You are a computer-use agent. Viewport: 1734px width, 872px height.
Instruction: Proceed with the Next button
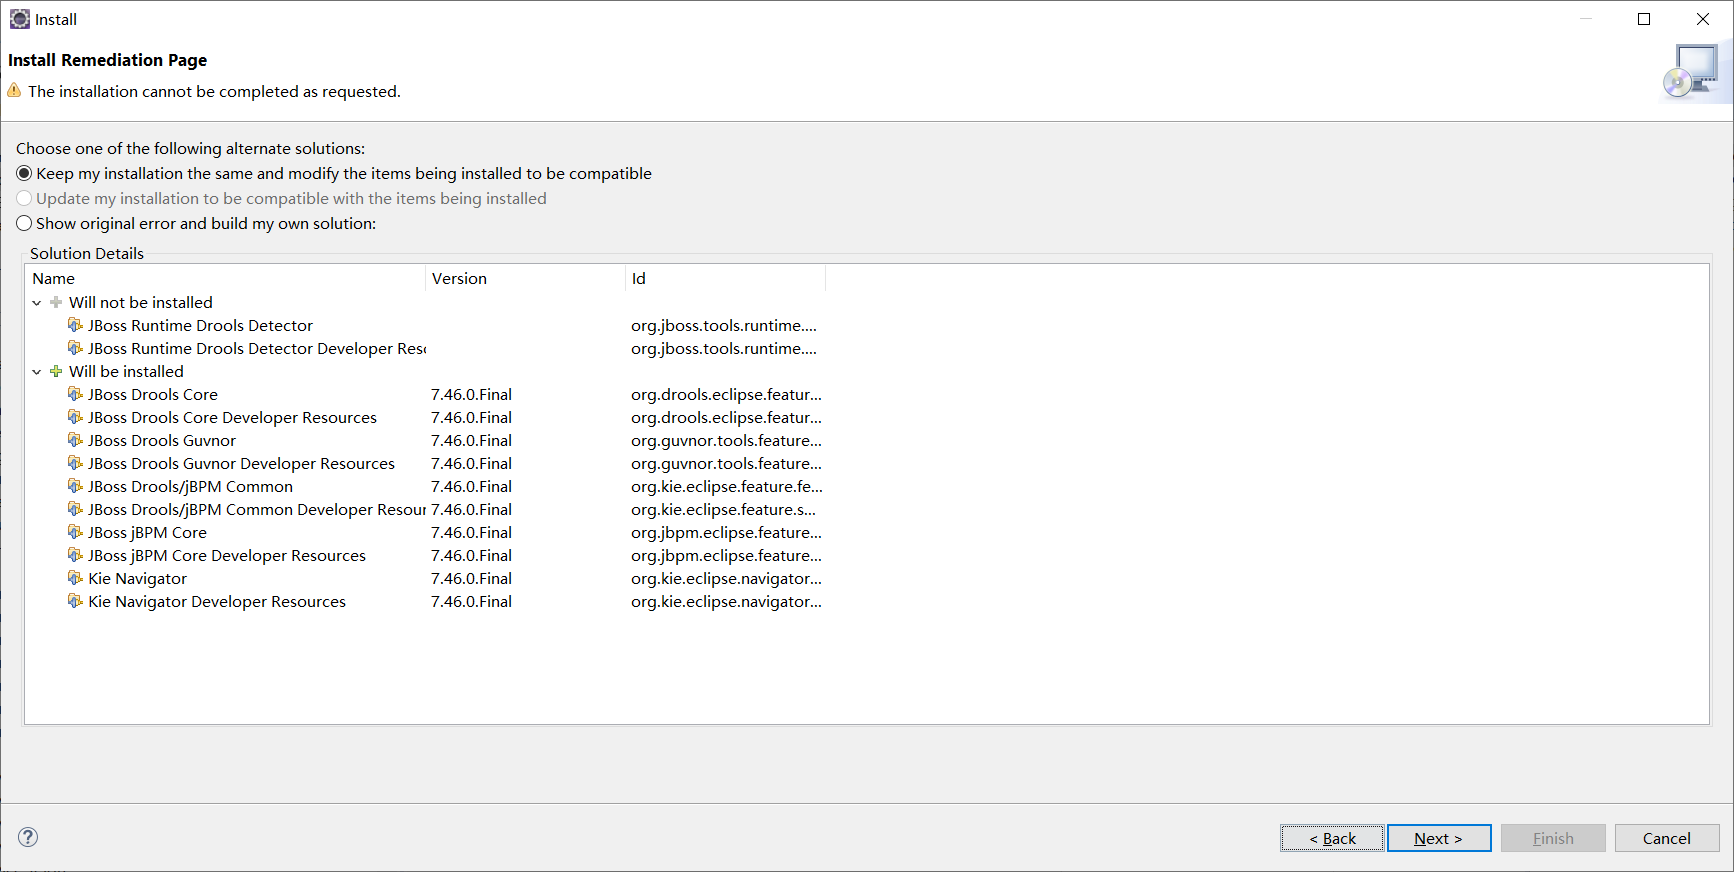pyautogui.click(x=1439, y=838)
